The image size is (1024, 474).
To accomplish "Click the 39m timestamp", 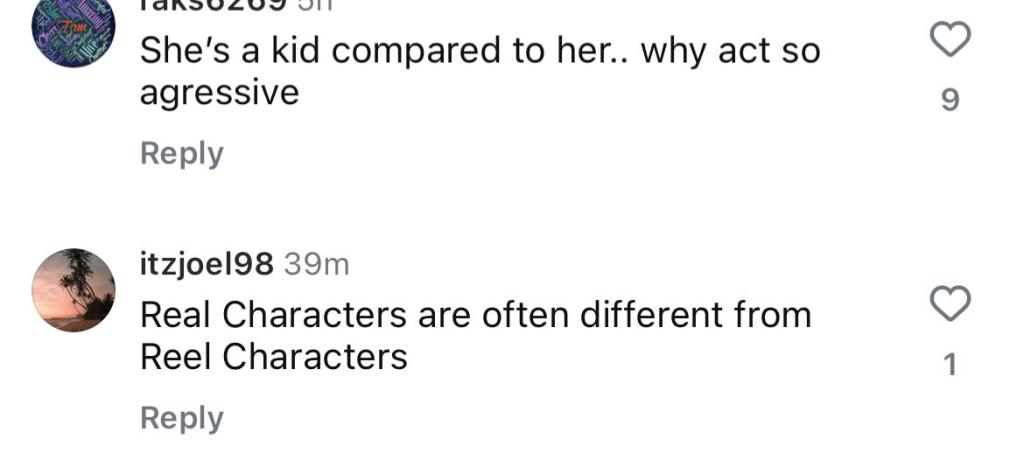I will (x=316, y=264).
